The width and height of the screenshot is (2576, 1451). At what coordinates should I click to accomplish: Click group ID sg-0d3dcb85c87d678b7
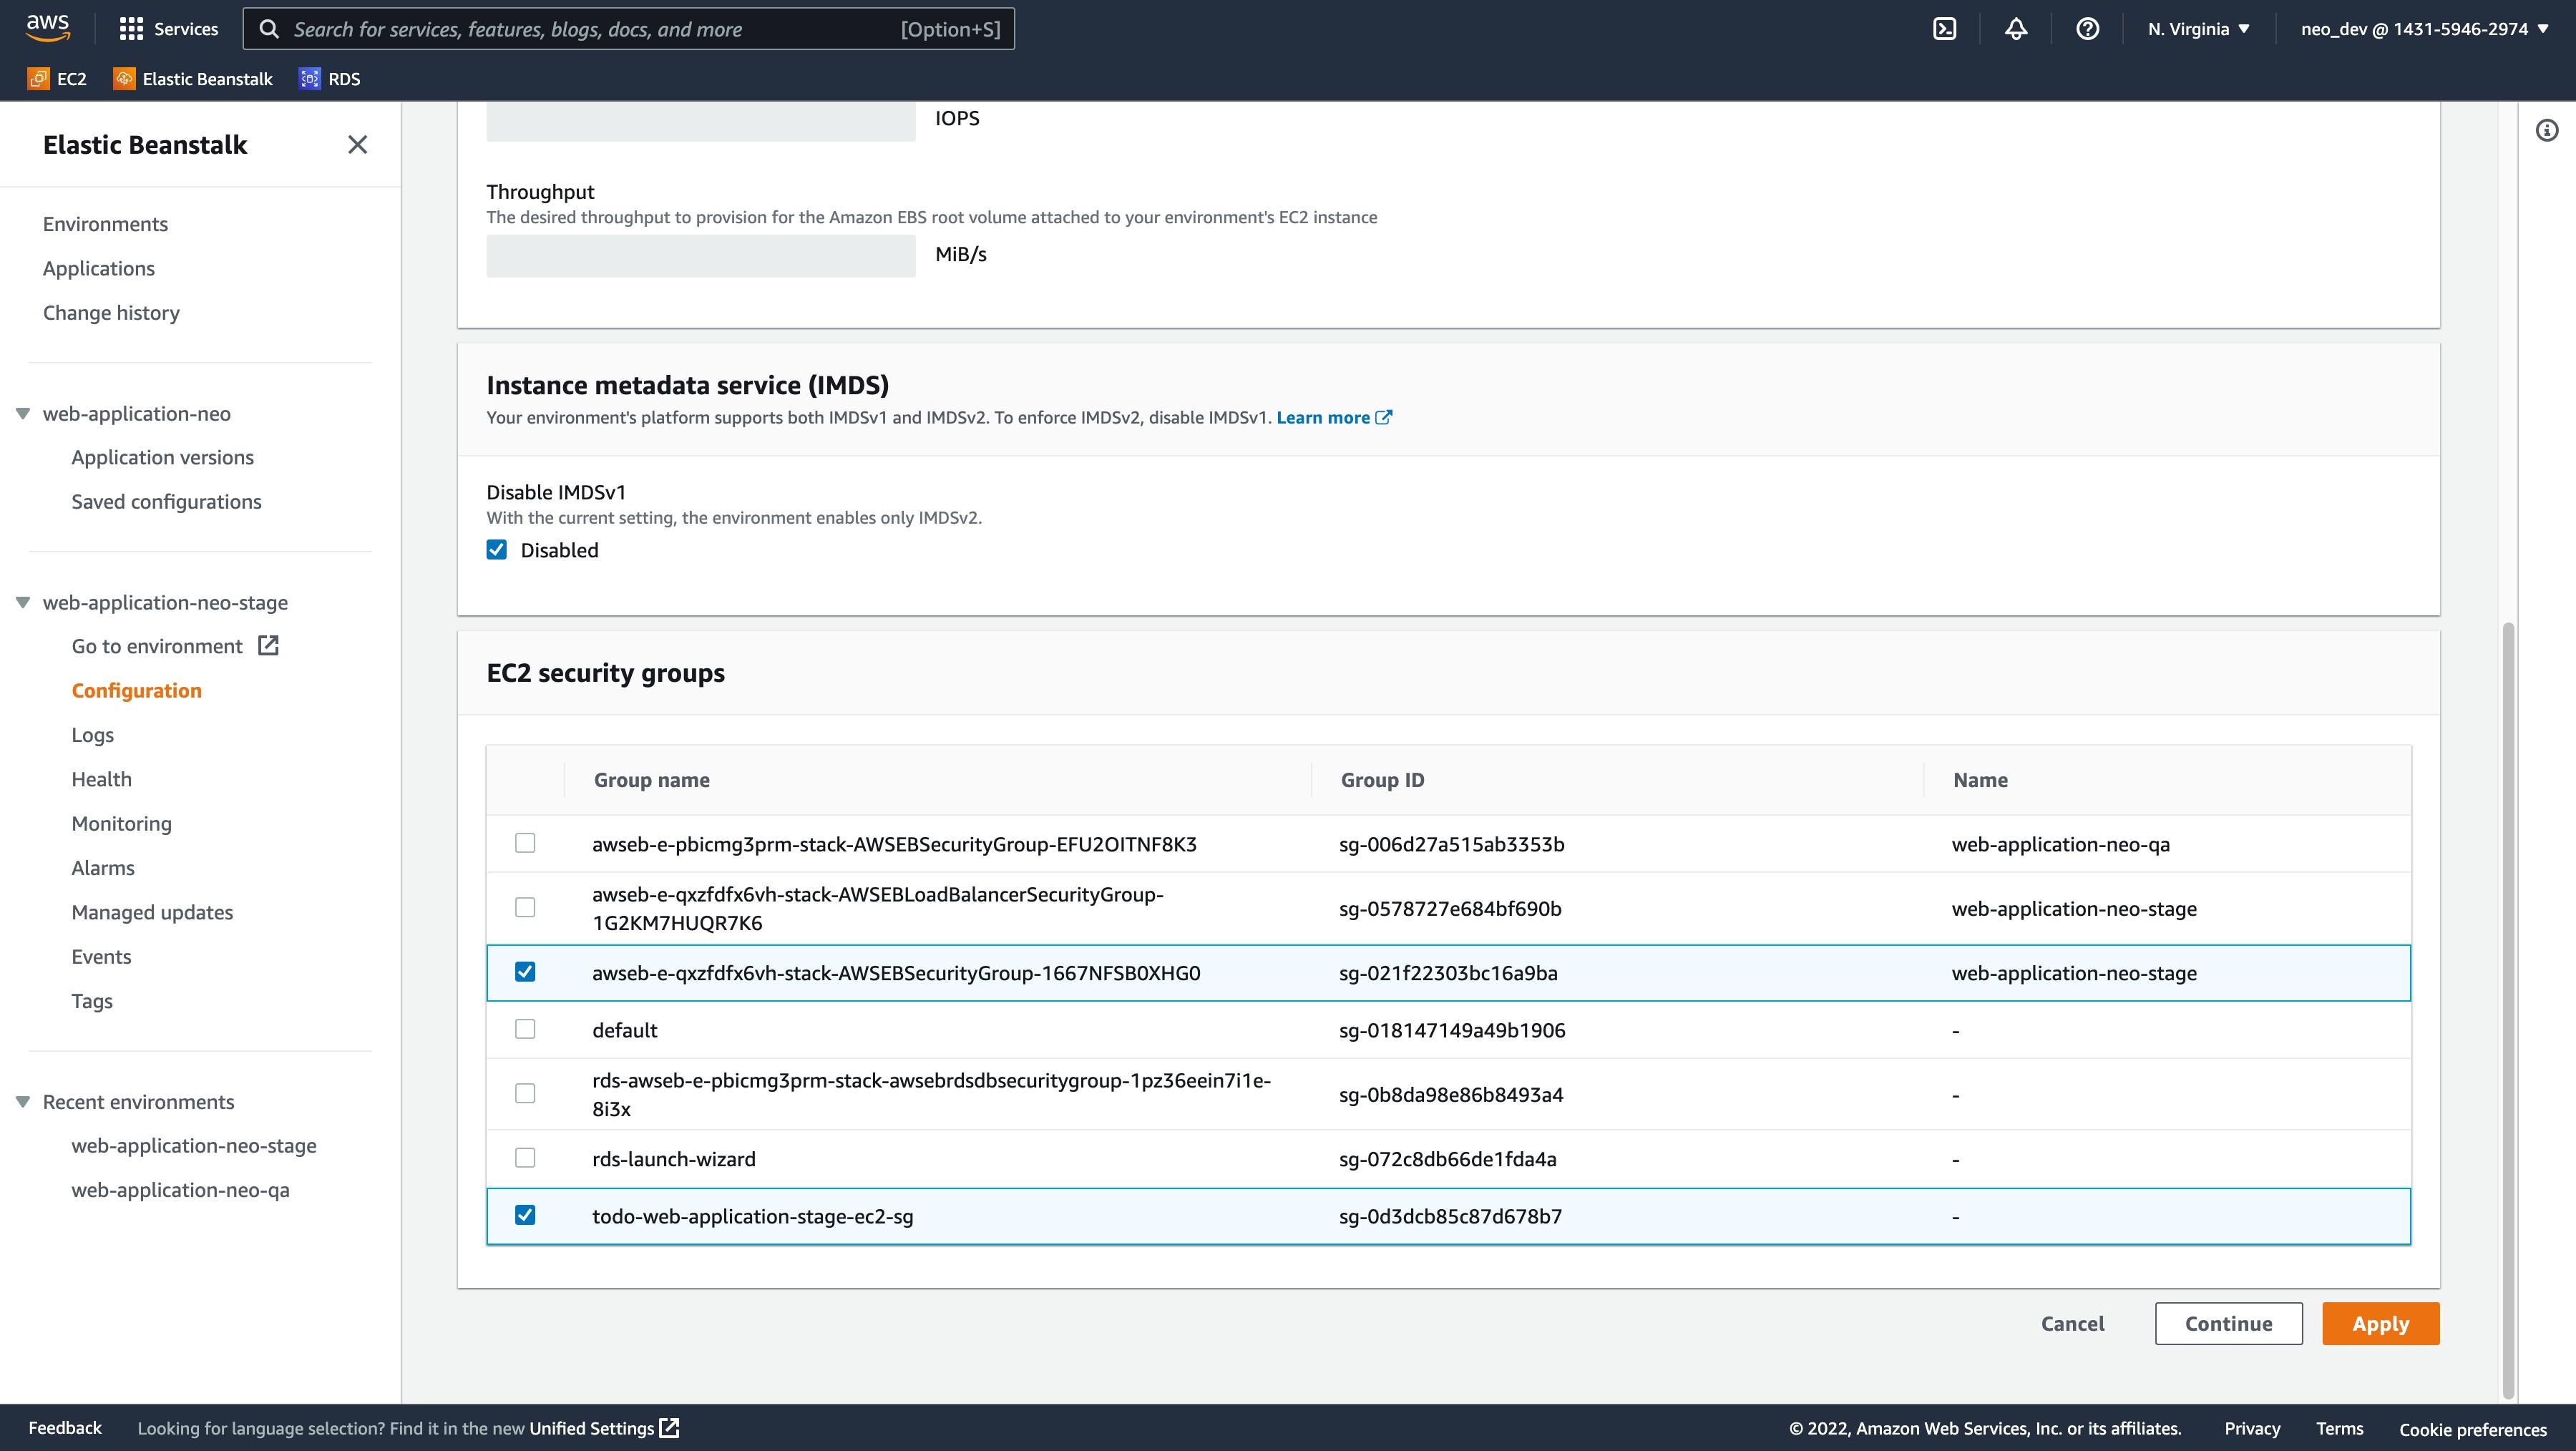pyautogui.click(x=1450, y=1217)
